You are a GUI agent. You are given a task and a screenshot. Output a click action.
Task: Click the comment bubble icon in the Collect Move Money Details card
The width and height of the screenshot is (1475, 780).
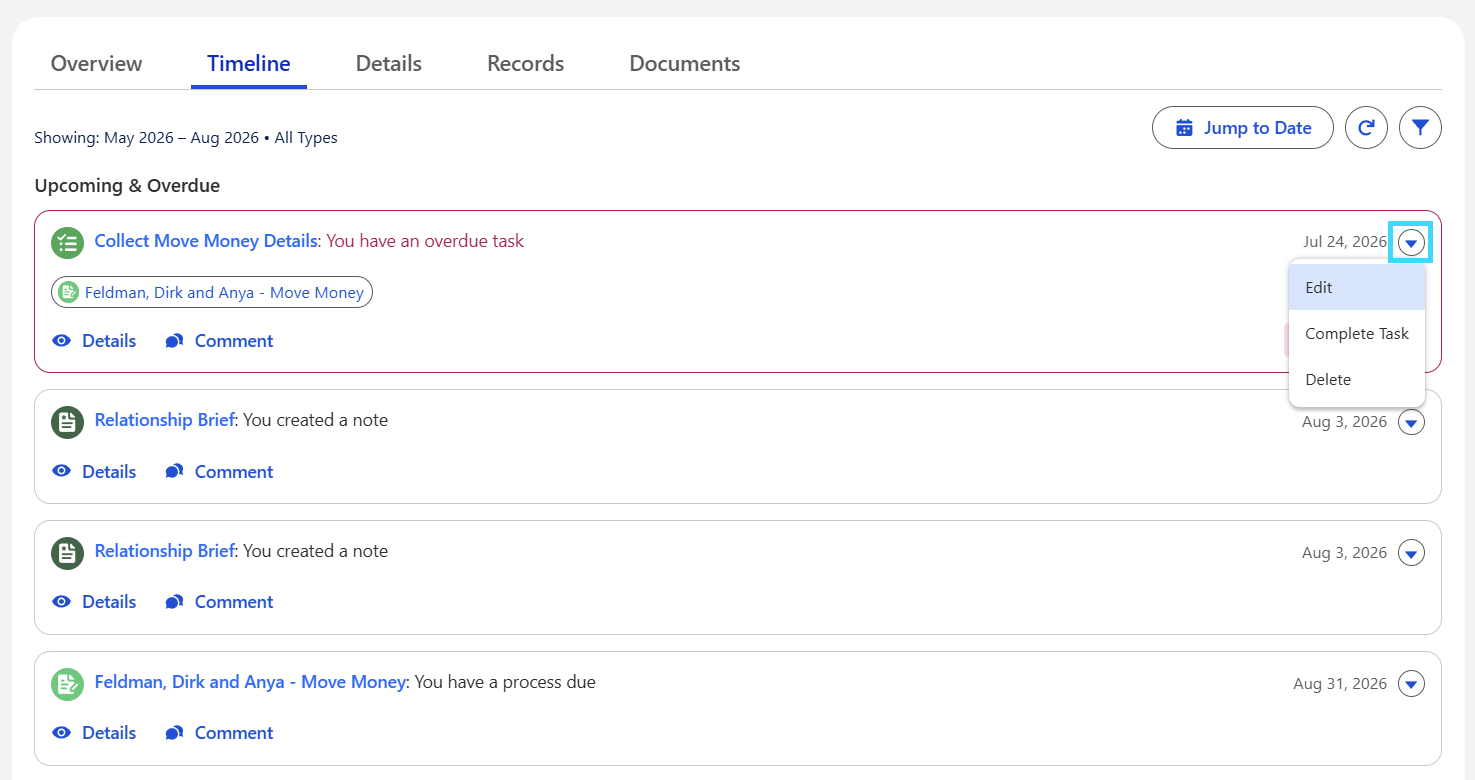(x=174, y=341)
